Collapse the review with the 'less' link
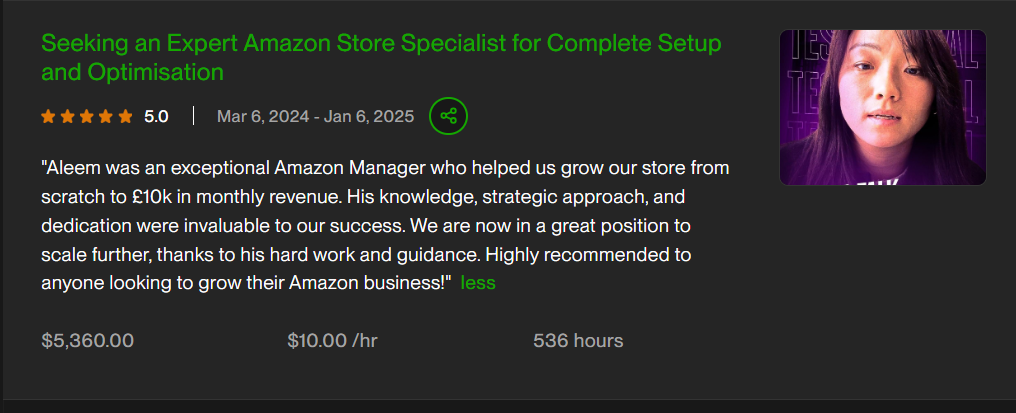 coord(478,283)
